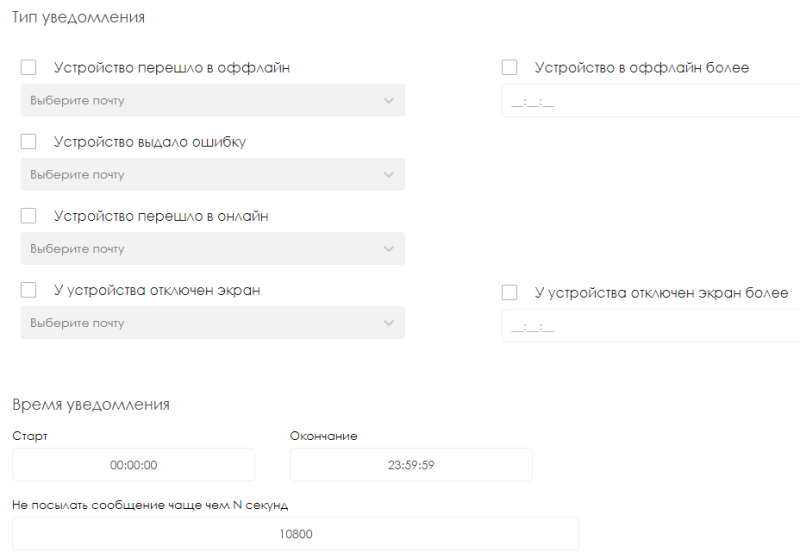Click chevron arrow of screen-off email selector
This screenshot has width=800, height=559.
389,323
